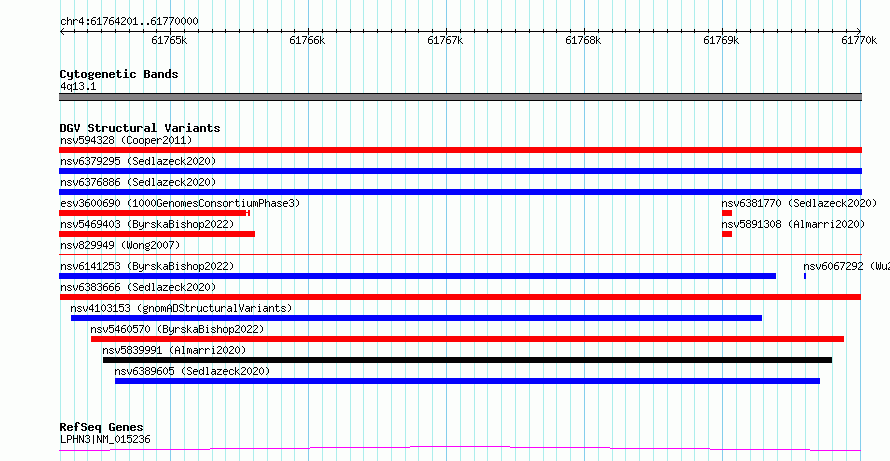This screenshot has height=461, width=890.
Task: Click the esv3600690 1000GenomesConsortiumPhase3 red bar
Action: point(154,213)
